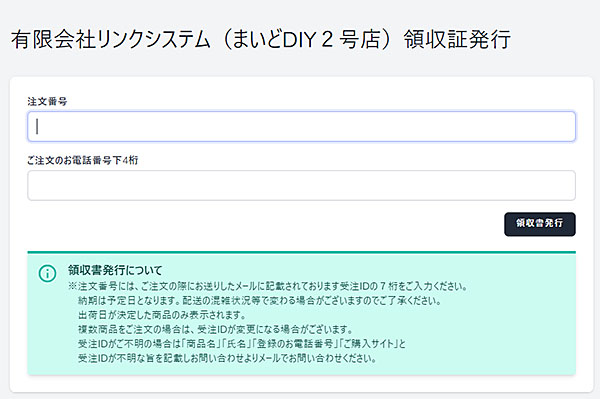Click the 領収書発行について notice heading
Viewport: 600px width, 399px height.
coord(115,270)
